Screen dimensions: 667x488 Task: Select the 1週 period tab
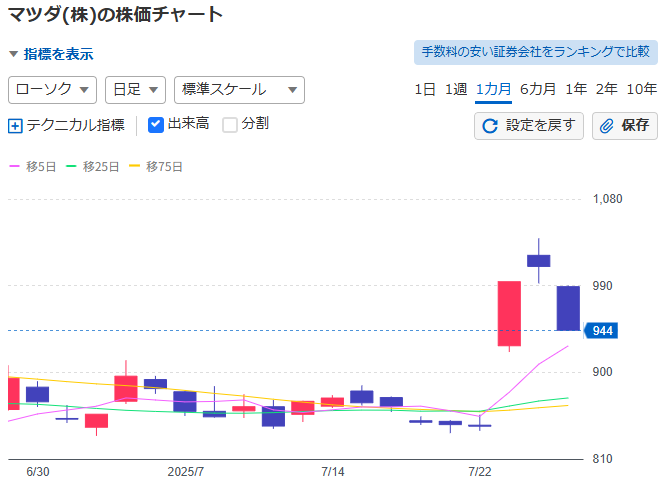click(x=456, y=89)
